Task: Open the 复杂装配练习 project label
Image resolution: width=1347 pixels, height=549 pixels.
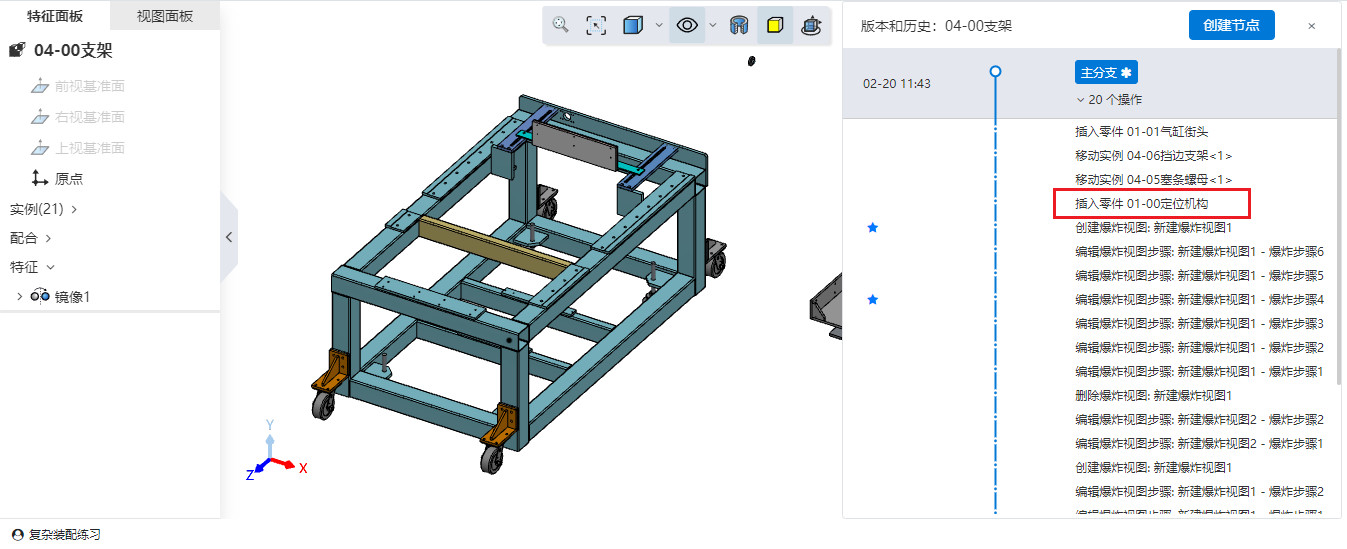Action: [65, 535]
